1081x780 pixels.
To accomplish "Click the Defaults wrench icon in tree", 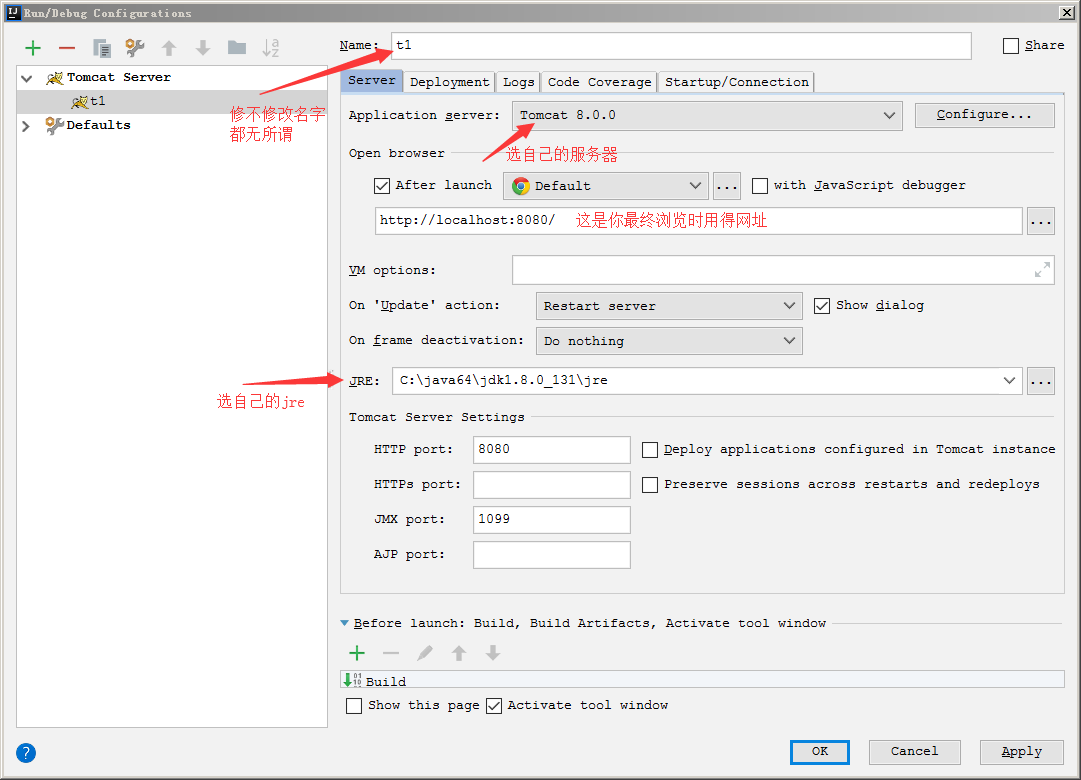I will point(54,125).
